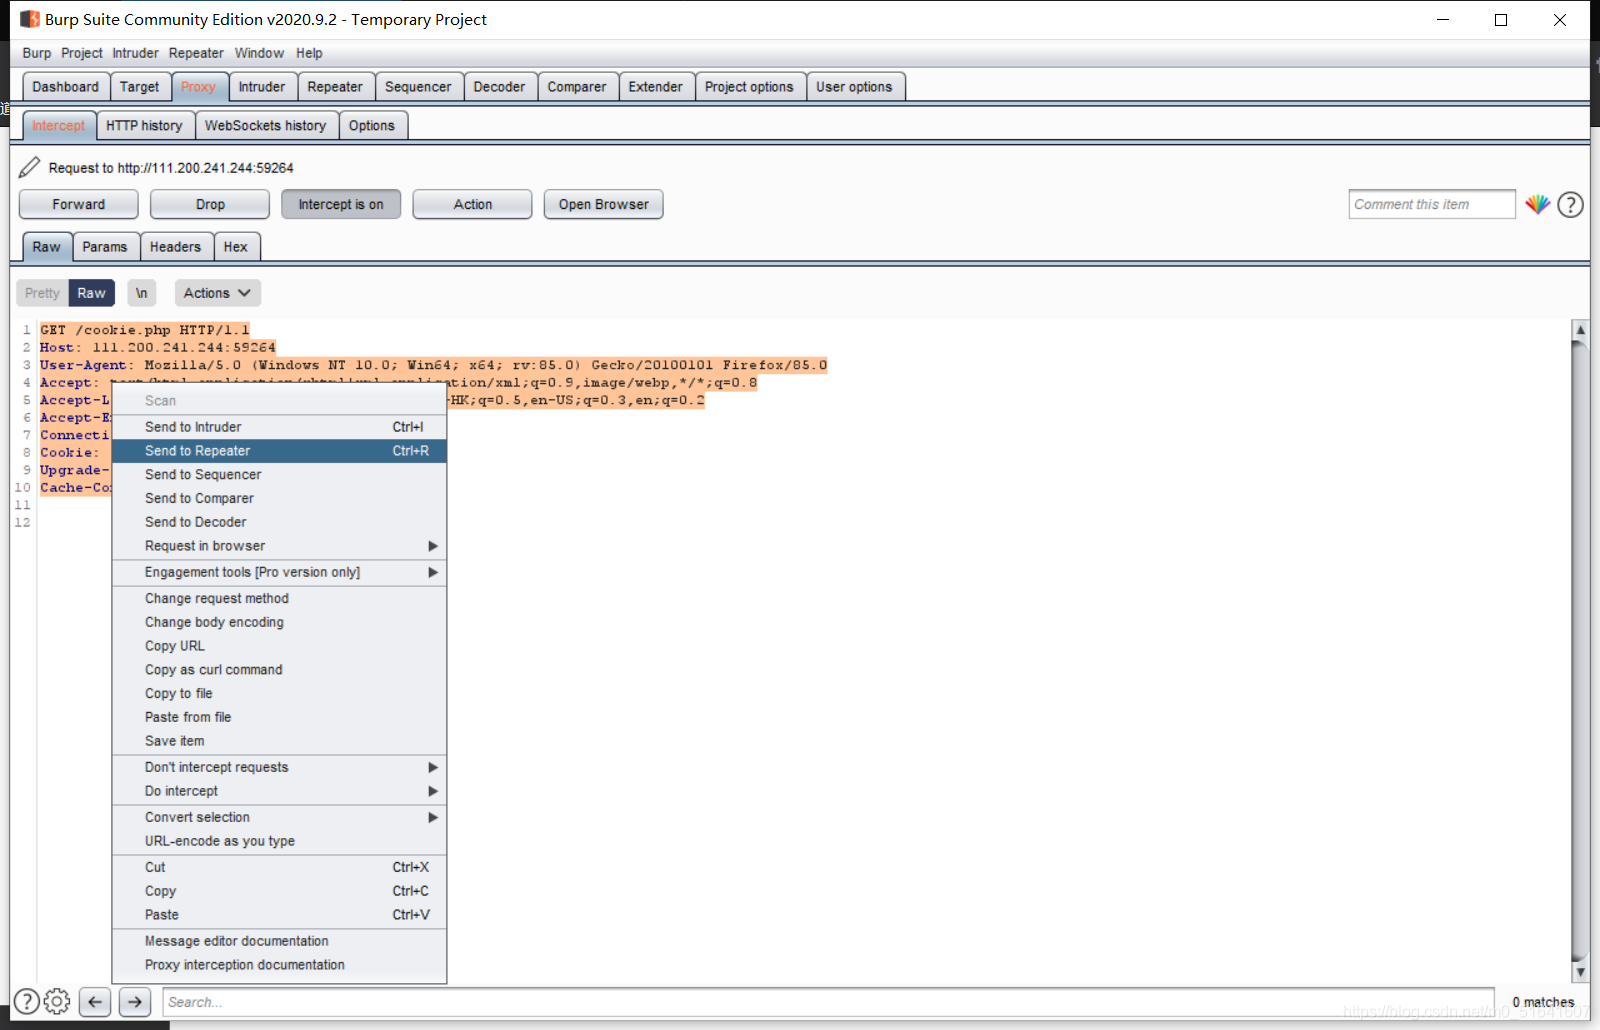Open the Decoder tab
The width and height of the screenshot is (1600, 1030).
click(x=499, y=87)
